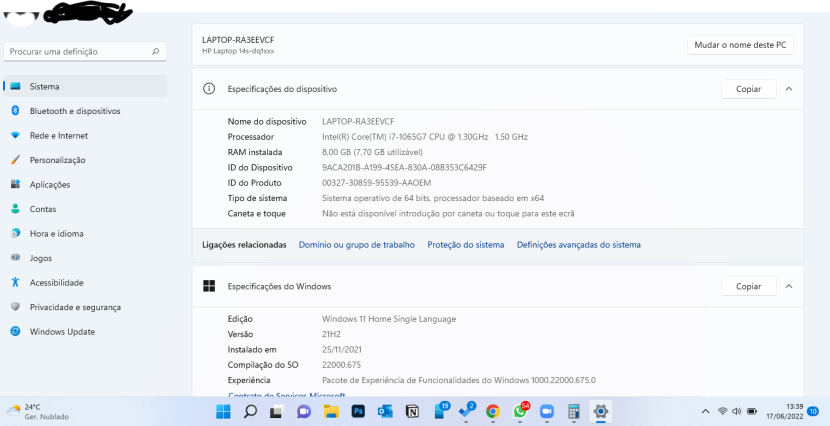Collapse the Especificações do dispositivo section
The image size is (830, 426).
tap(789, 89)
